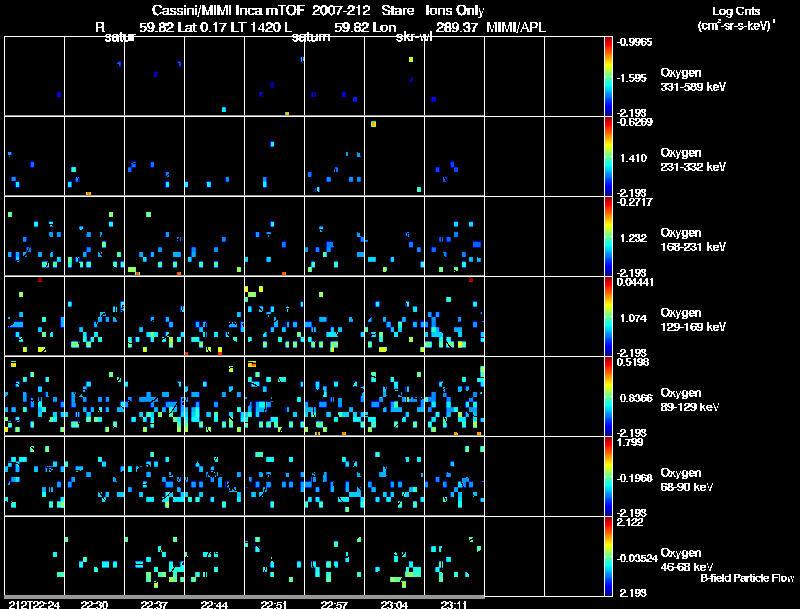The width and height of the screenshot is (800, 609).
Task: Click the Oxygen 129-169 keV color bar
Action: pyautogui.click(x=608, y=316)
